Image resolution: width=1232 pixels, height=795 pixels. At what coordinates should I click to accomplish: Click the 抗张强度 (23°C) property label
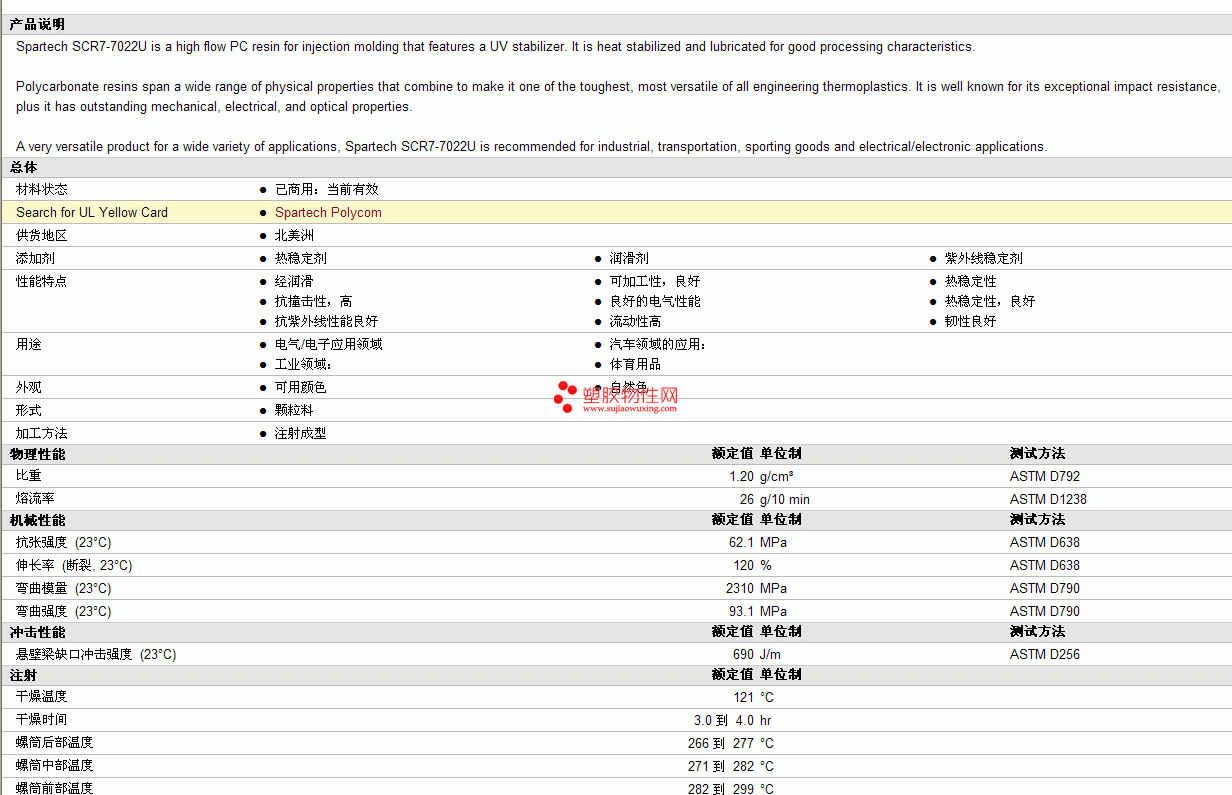pos(63,542)
